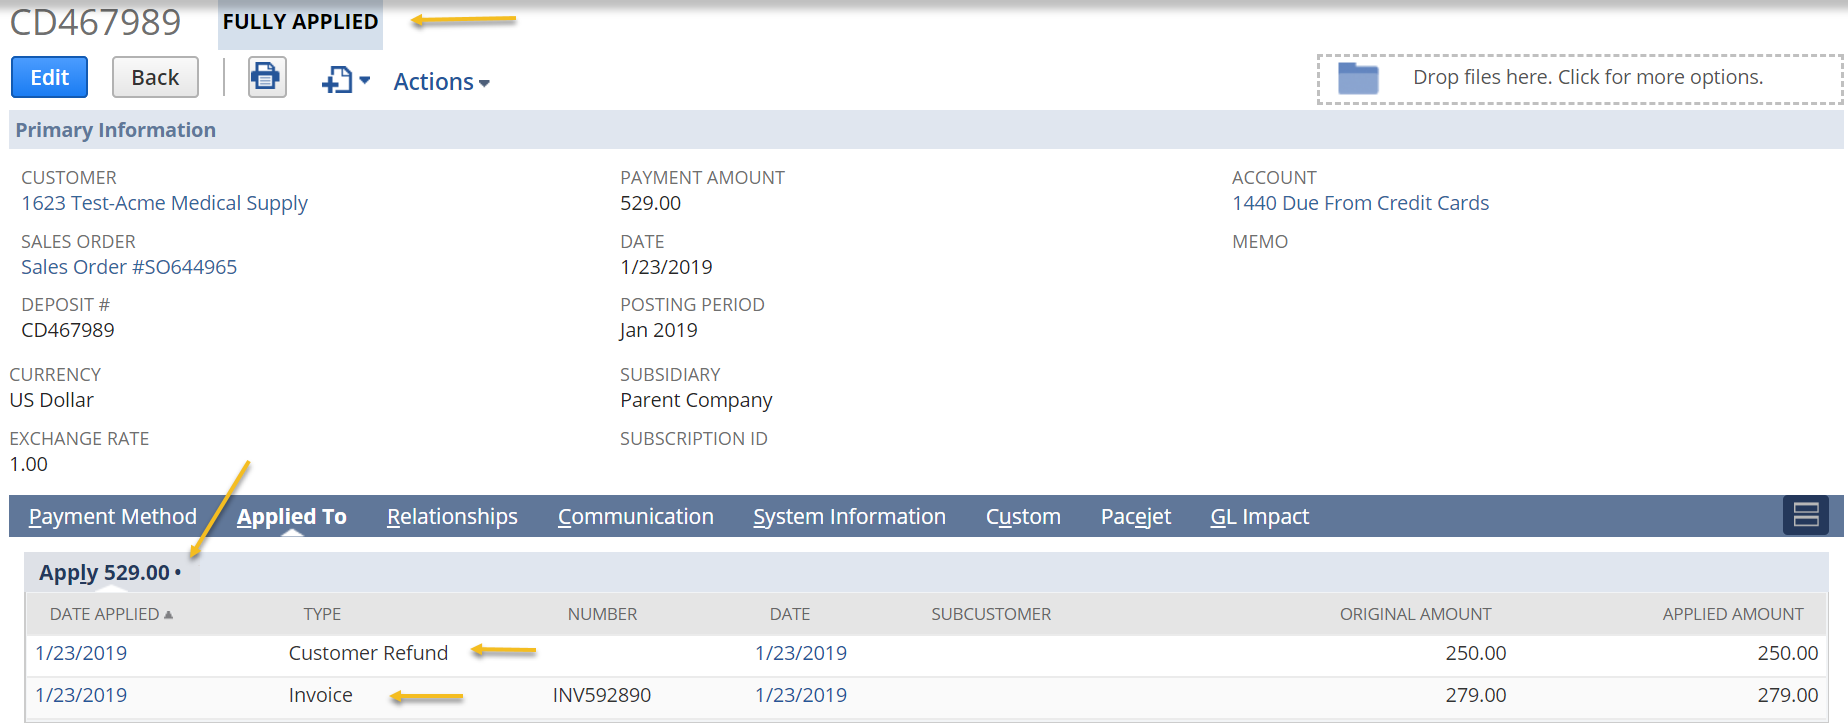Expand the Actions dropdown menu

[441, 82]
